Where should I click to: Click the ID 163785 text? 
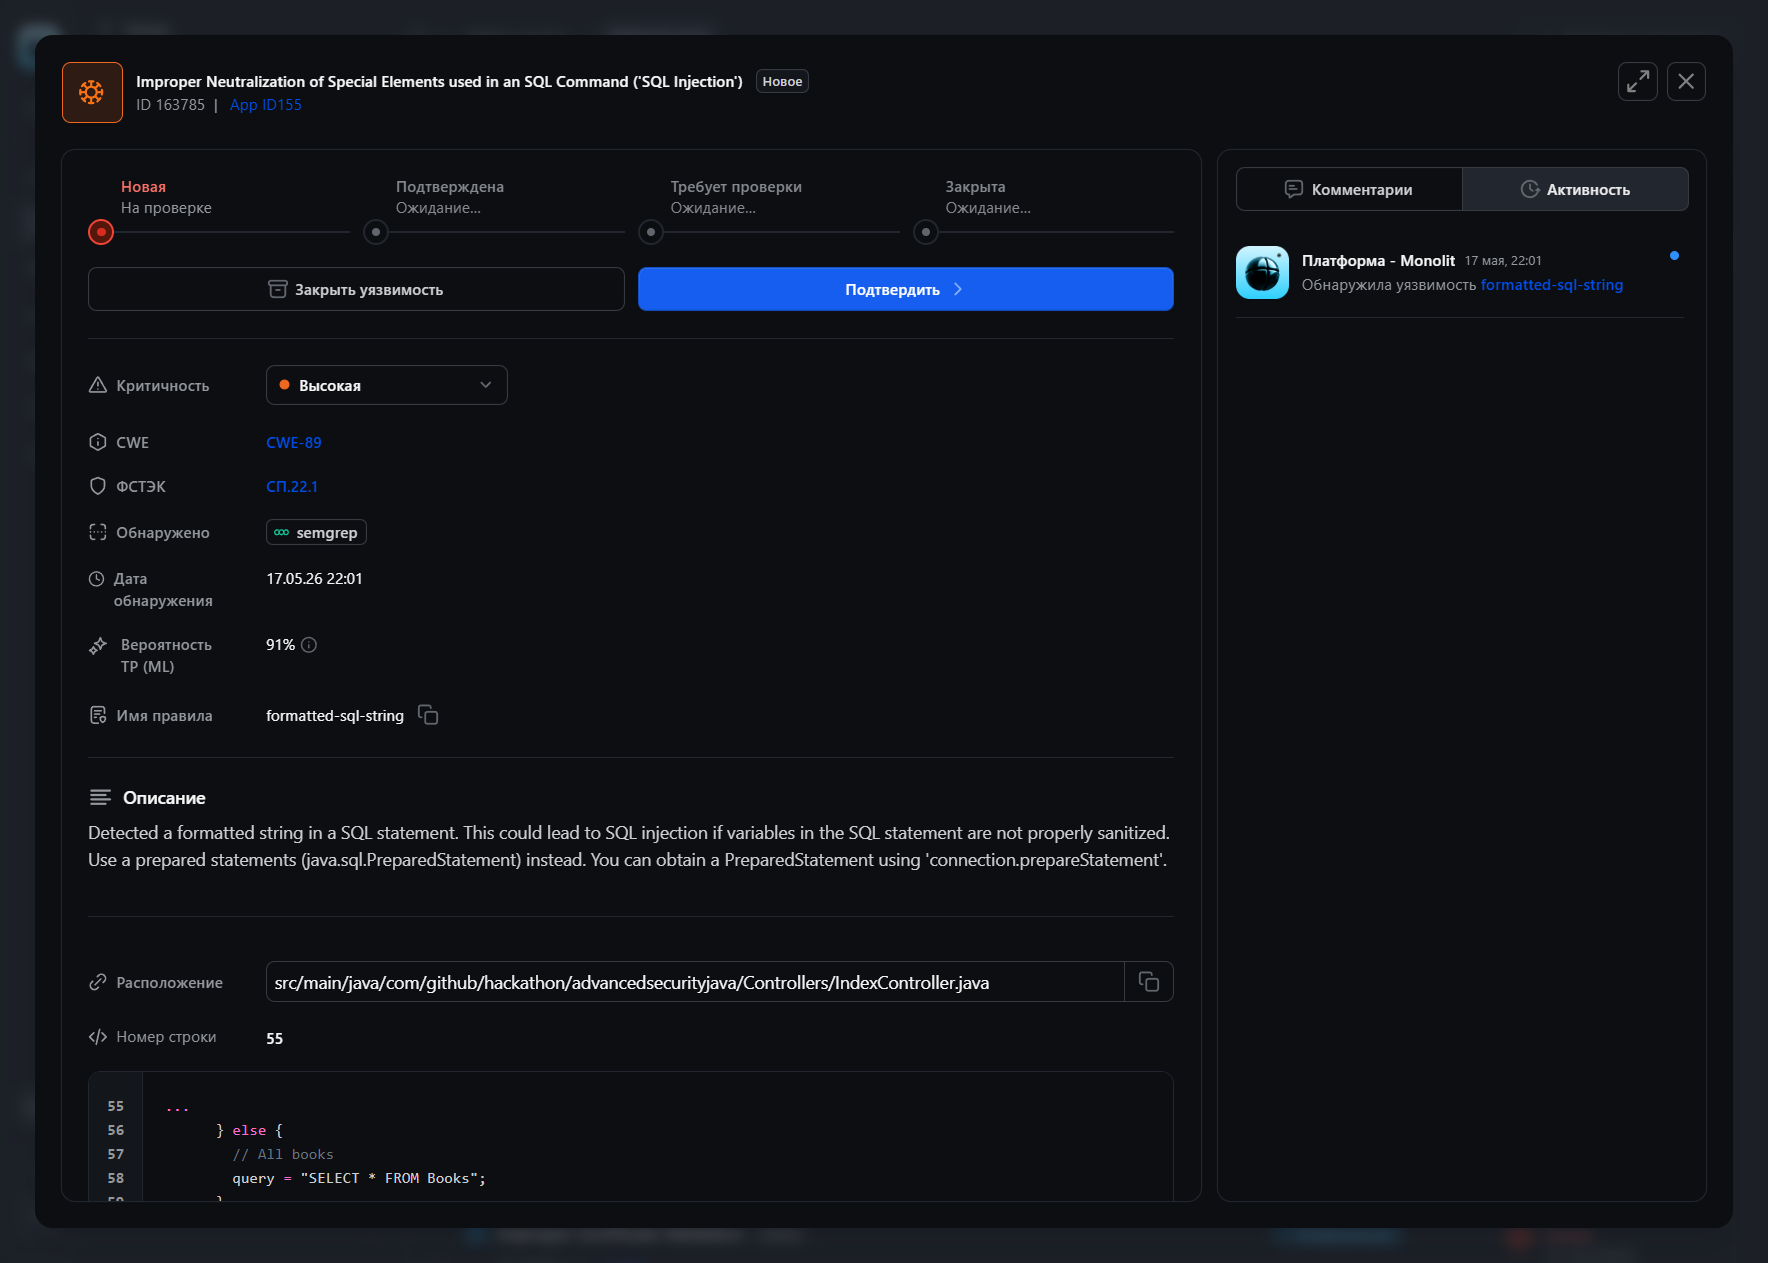point(170,105)
